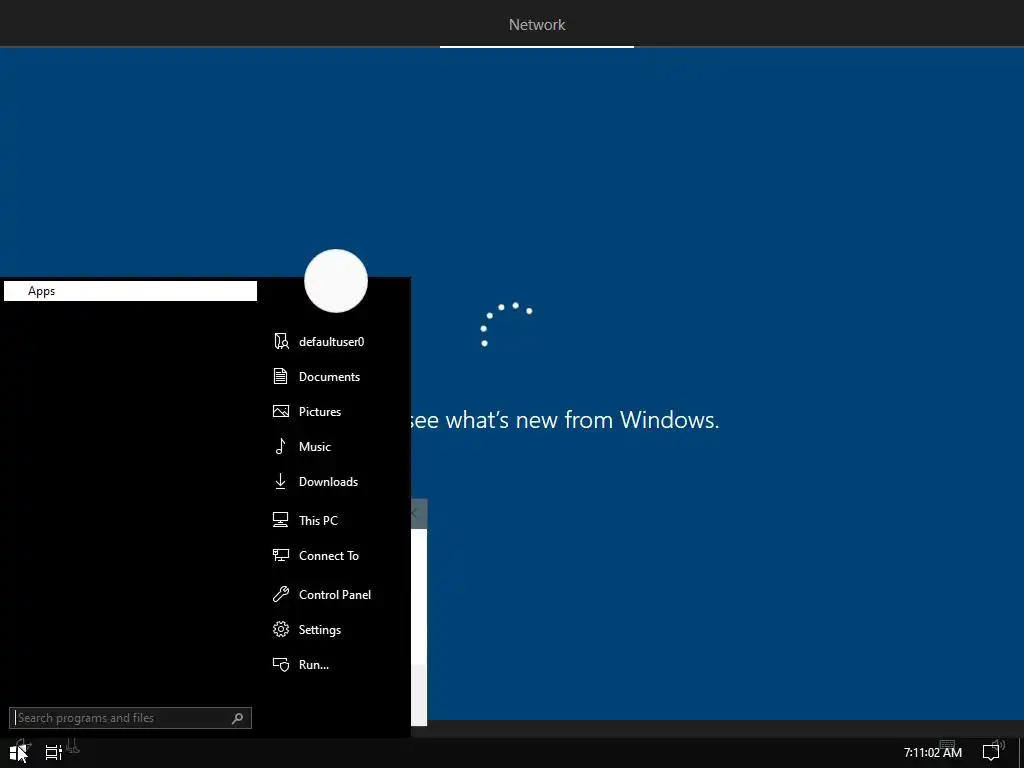The image size is (1024, 768).
Task: Launch Control Panel from the Start menu
Action: [x=334, y=594]
